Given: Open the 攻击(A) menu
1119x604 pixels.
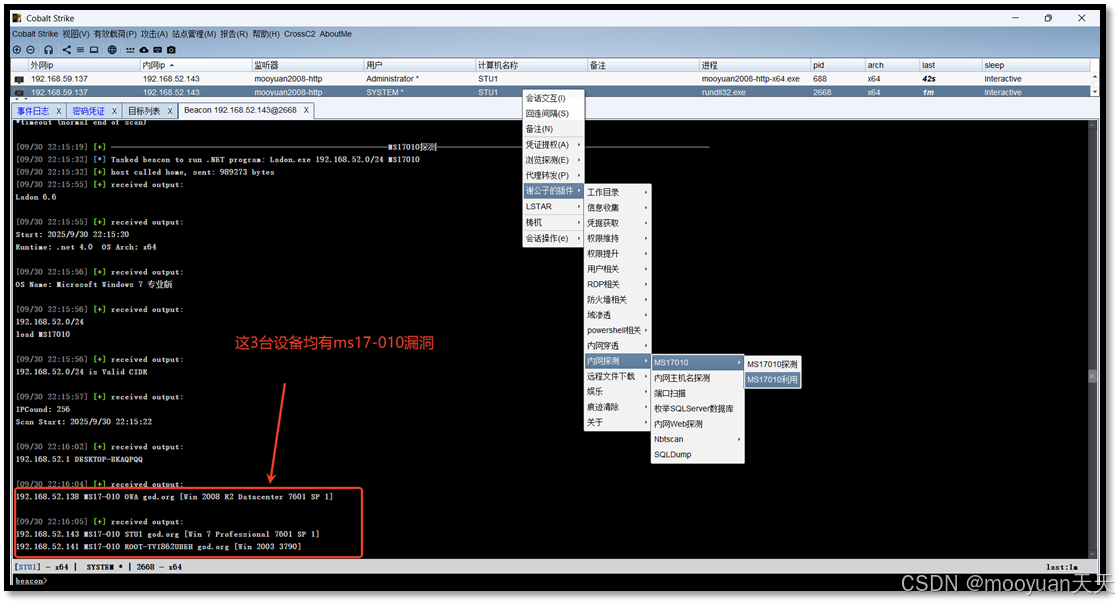Looking at the screenshot, I should pos(154,34).
